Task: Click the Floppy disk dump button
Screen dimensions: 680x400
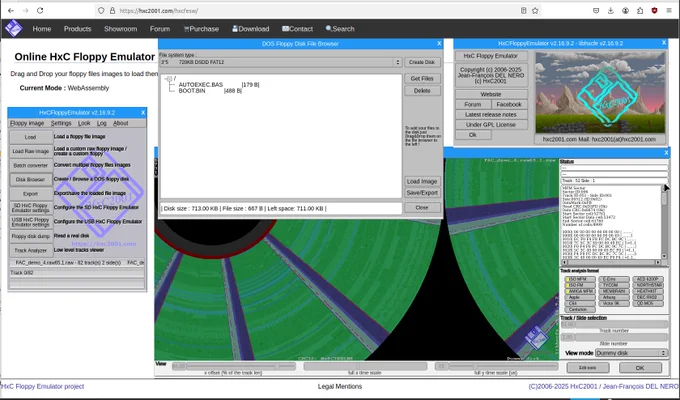Action: click(30, 236)
